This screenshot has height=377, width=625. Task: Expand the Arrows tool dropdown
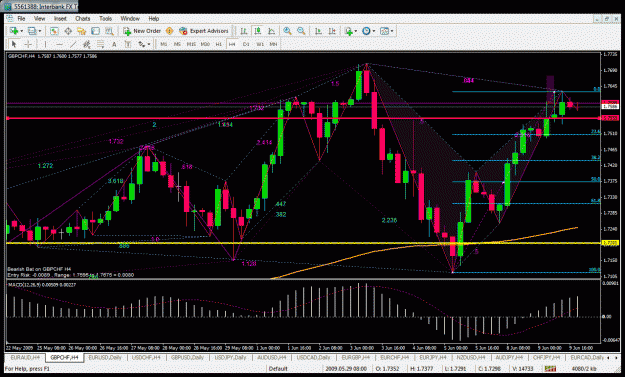click(149, 44)
